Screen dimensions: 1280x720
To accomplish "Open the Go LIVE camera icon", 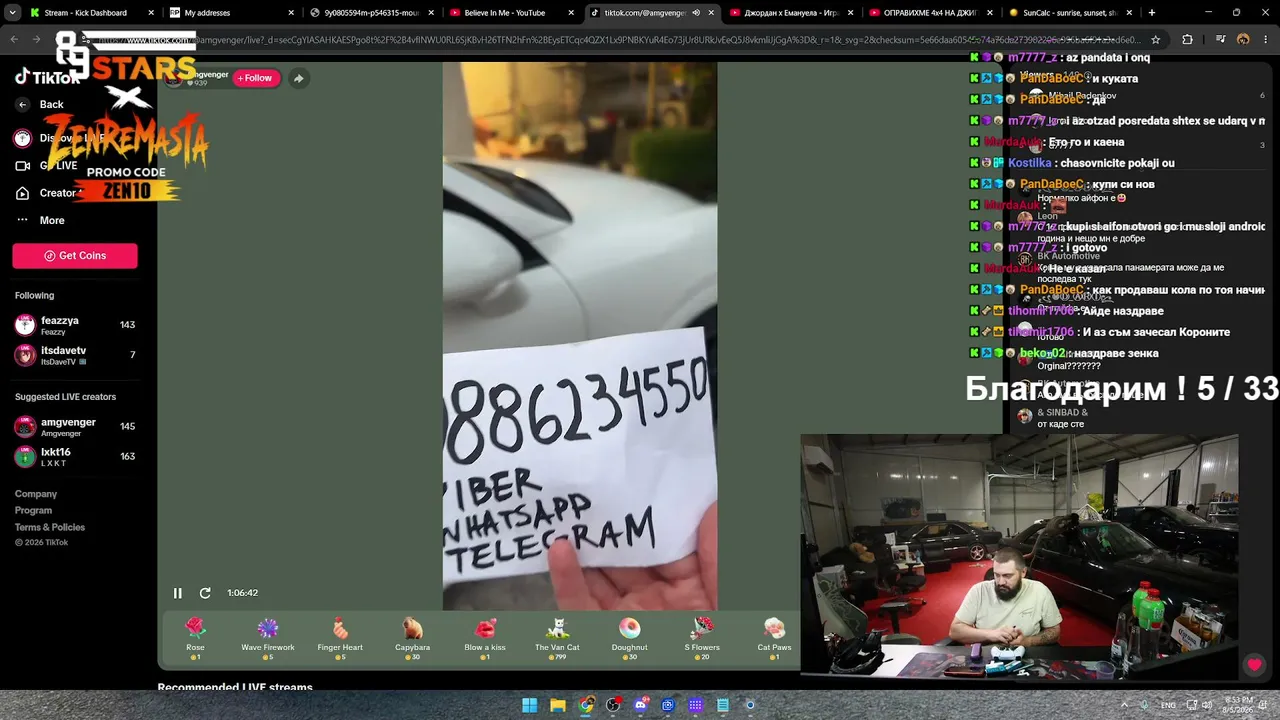I will click(x=22, y=166).
